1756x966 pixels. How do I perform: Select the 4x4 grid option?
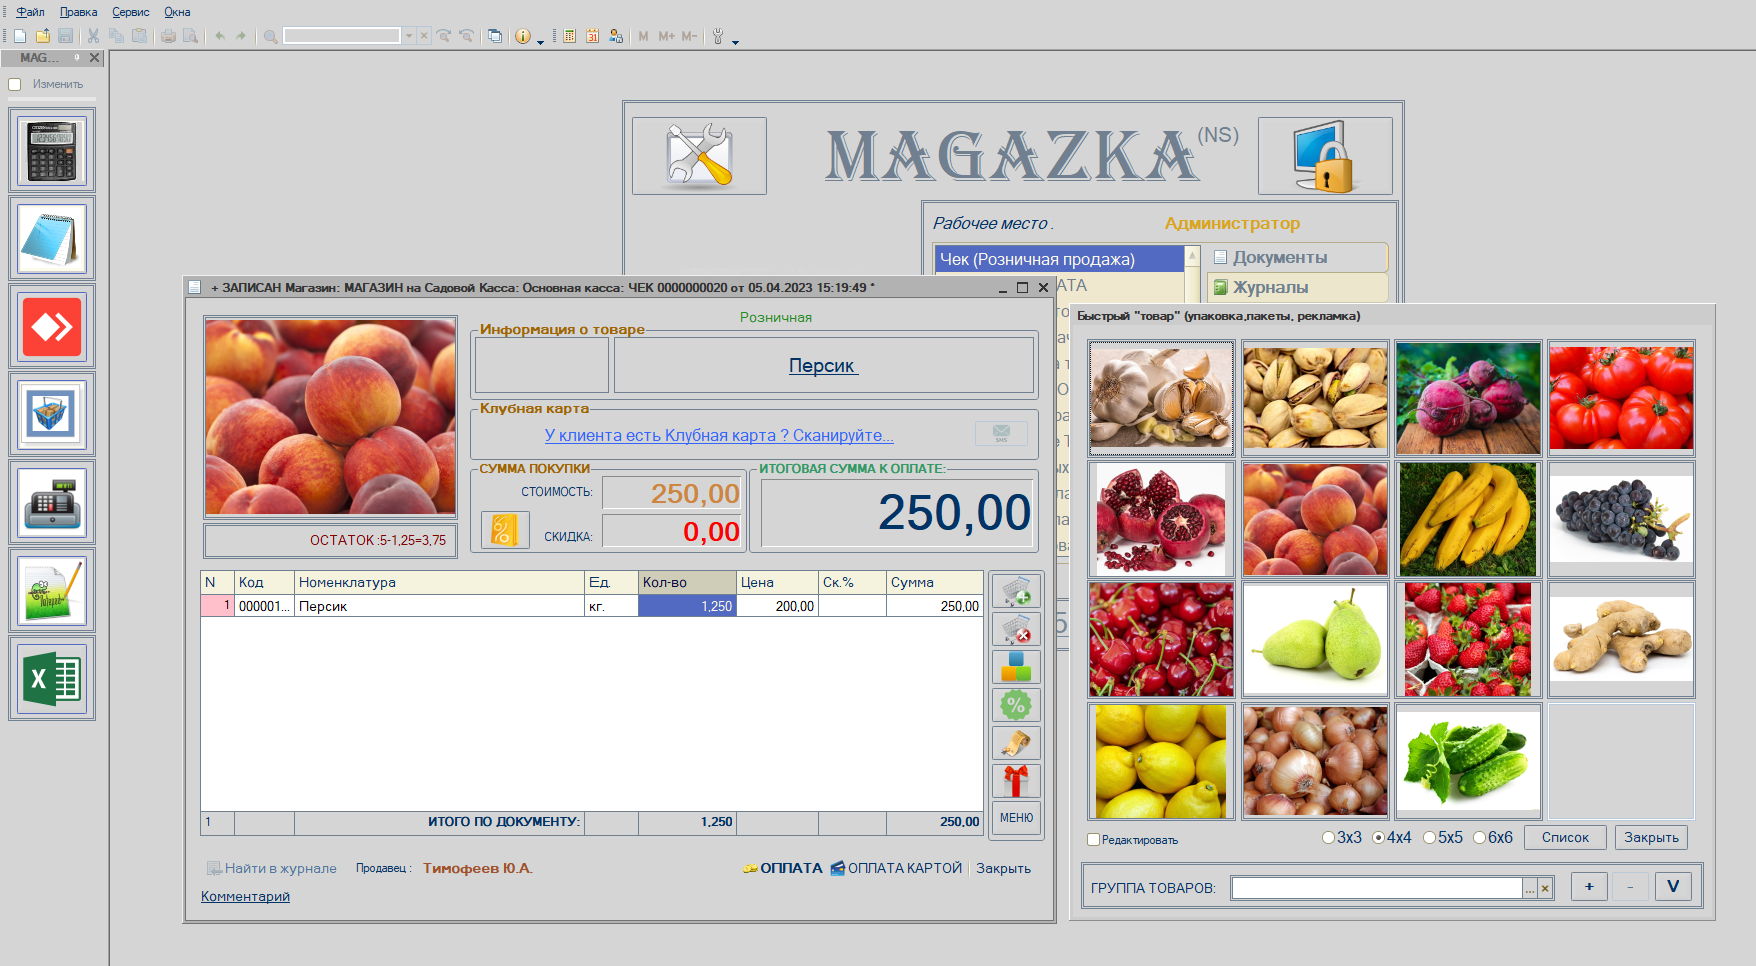tap(1378, 838)
